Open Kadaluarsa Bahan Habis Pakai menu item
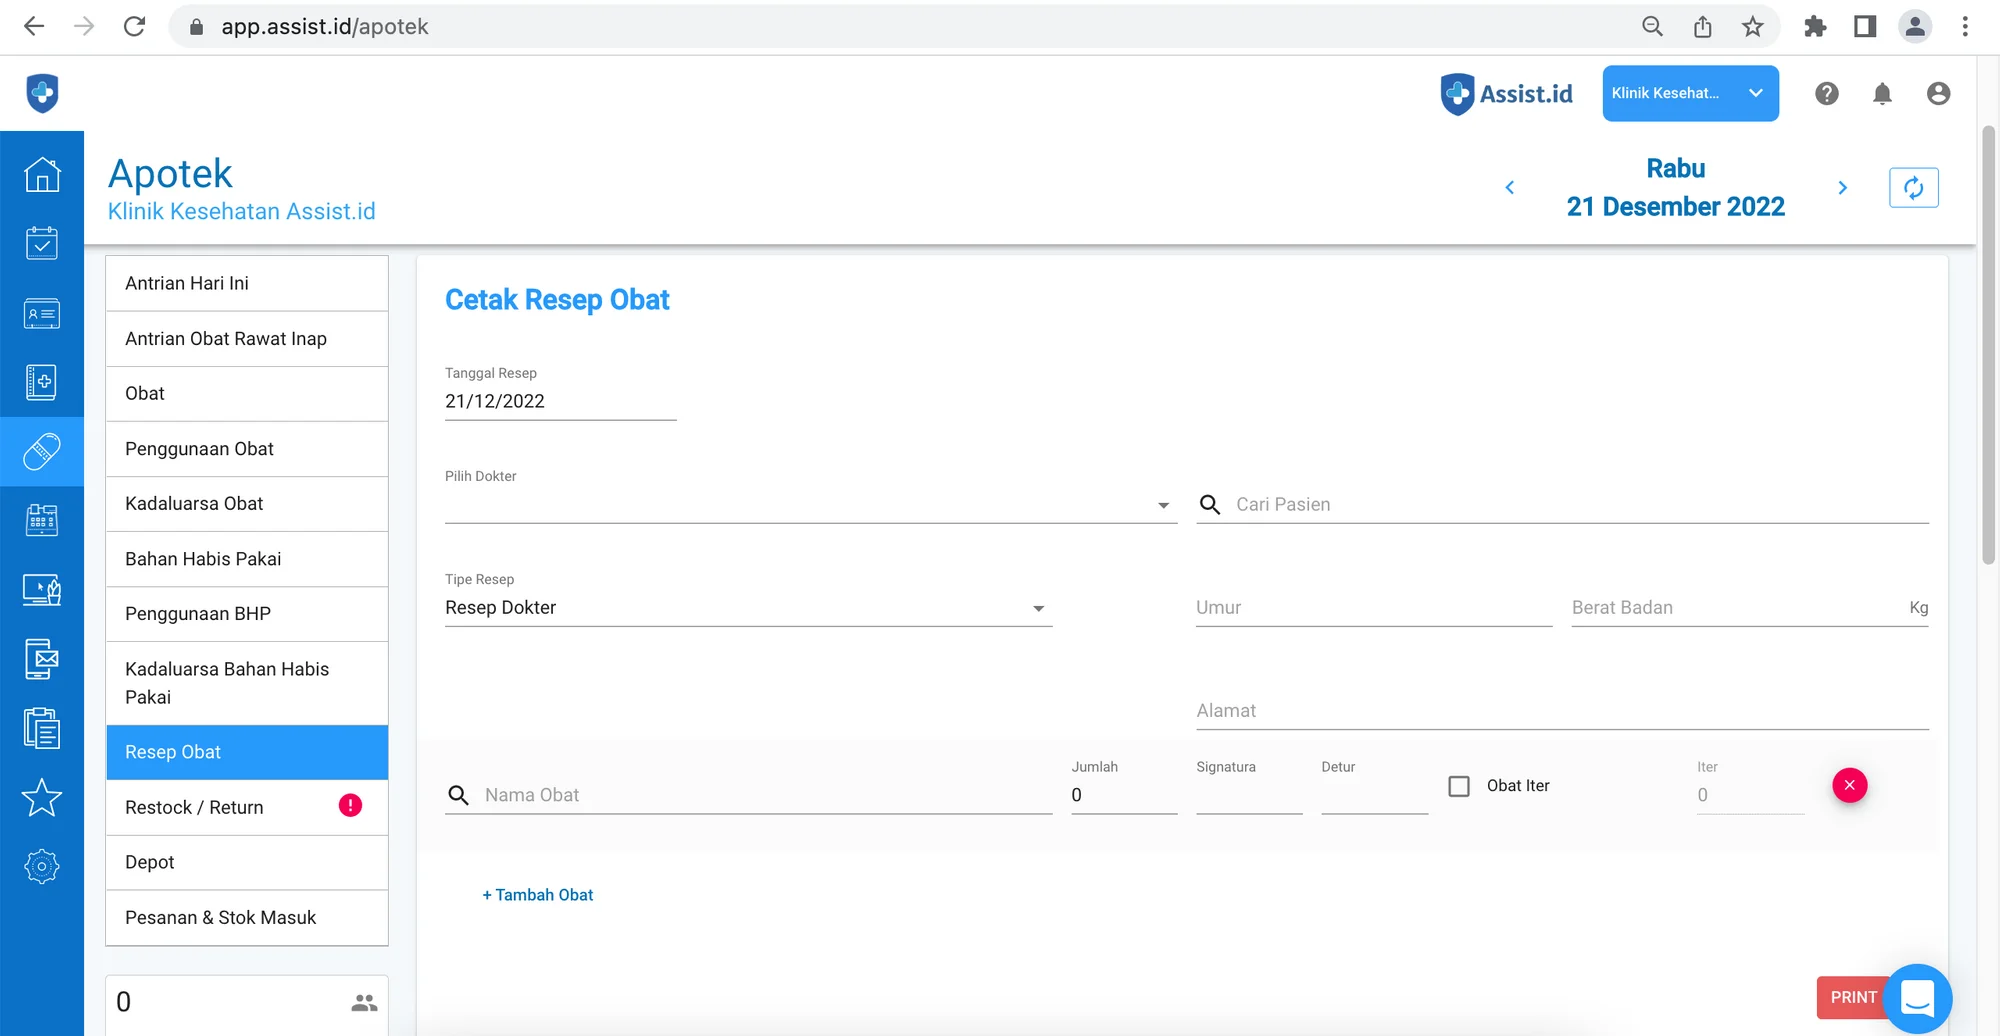The width and height of the screenshot is (2000, 1036). (x=247, y=683)
